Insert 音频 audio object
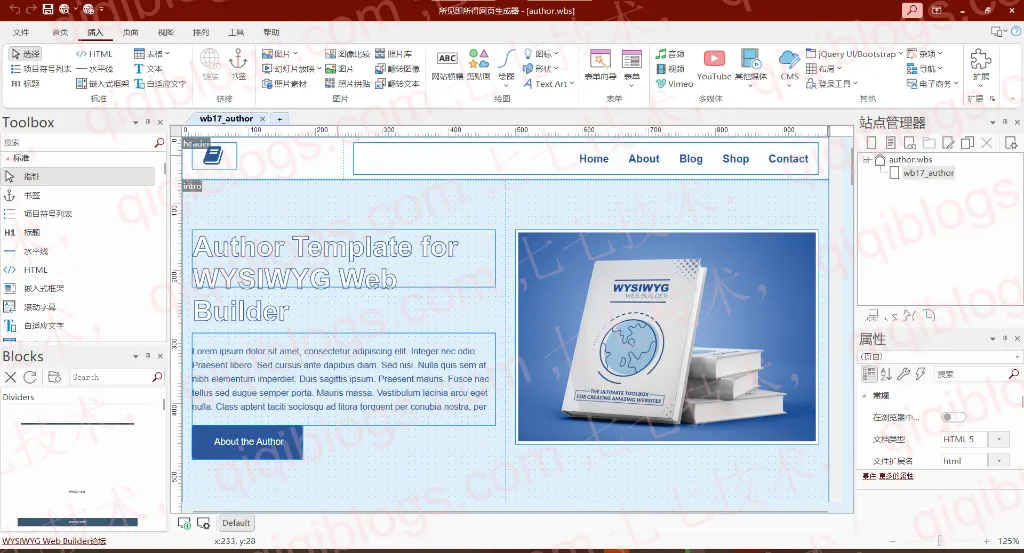This screenshot has height=553, width=1024. (670, 54)
